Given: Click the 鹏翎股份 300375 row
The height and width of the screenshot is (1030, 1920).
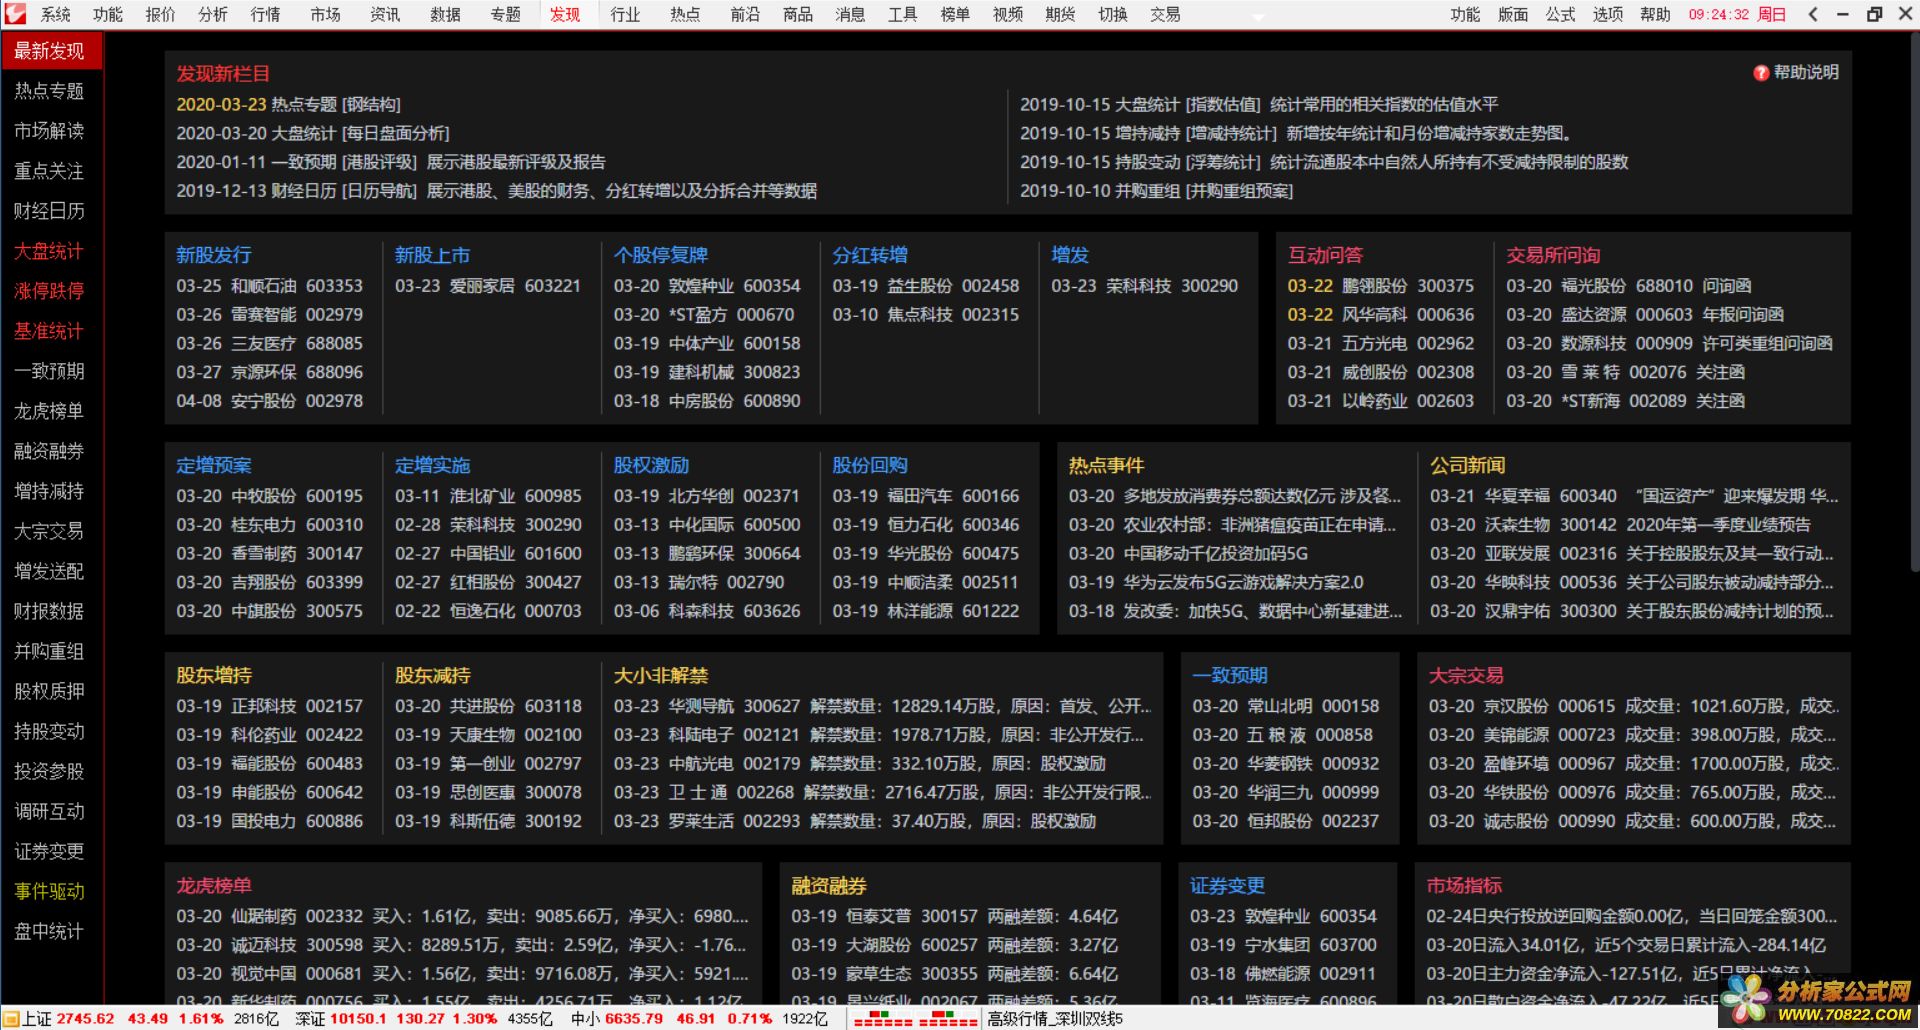Looking at the screenshot, I should coord(1381,286).
